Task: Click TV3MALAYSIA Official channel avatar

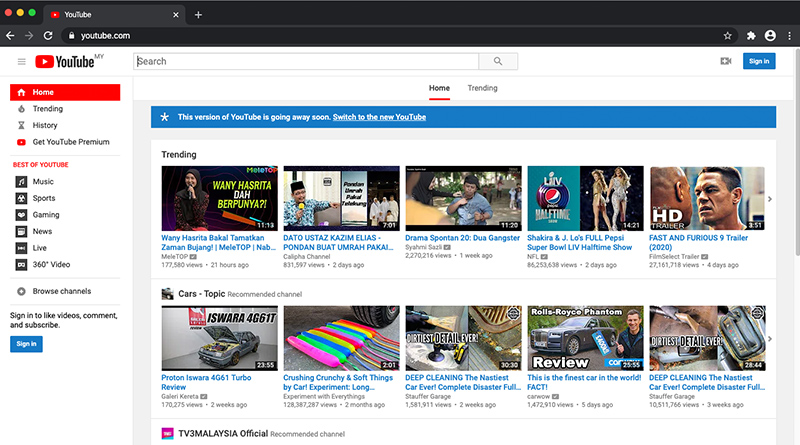Action: coord(167,434)
